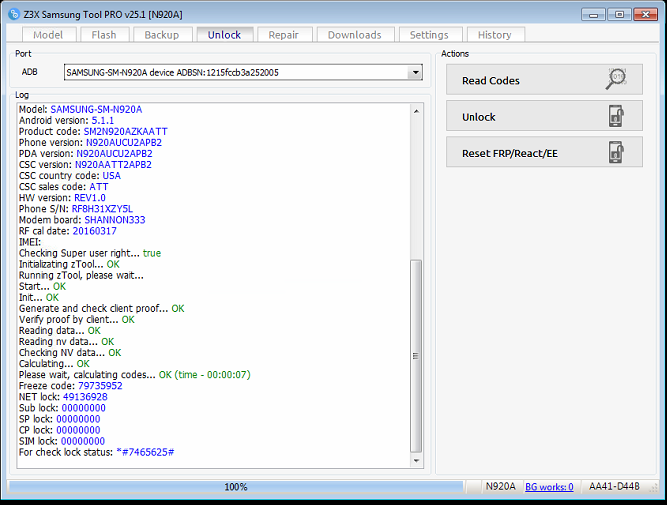Go to the Backup tab
Viewport: 667px width, 505px height.
pos(162,35)
